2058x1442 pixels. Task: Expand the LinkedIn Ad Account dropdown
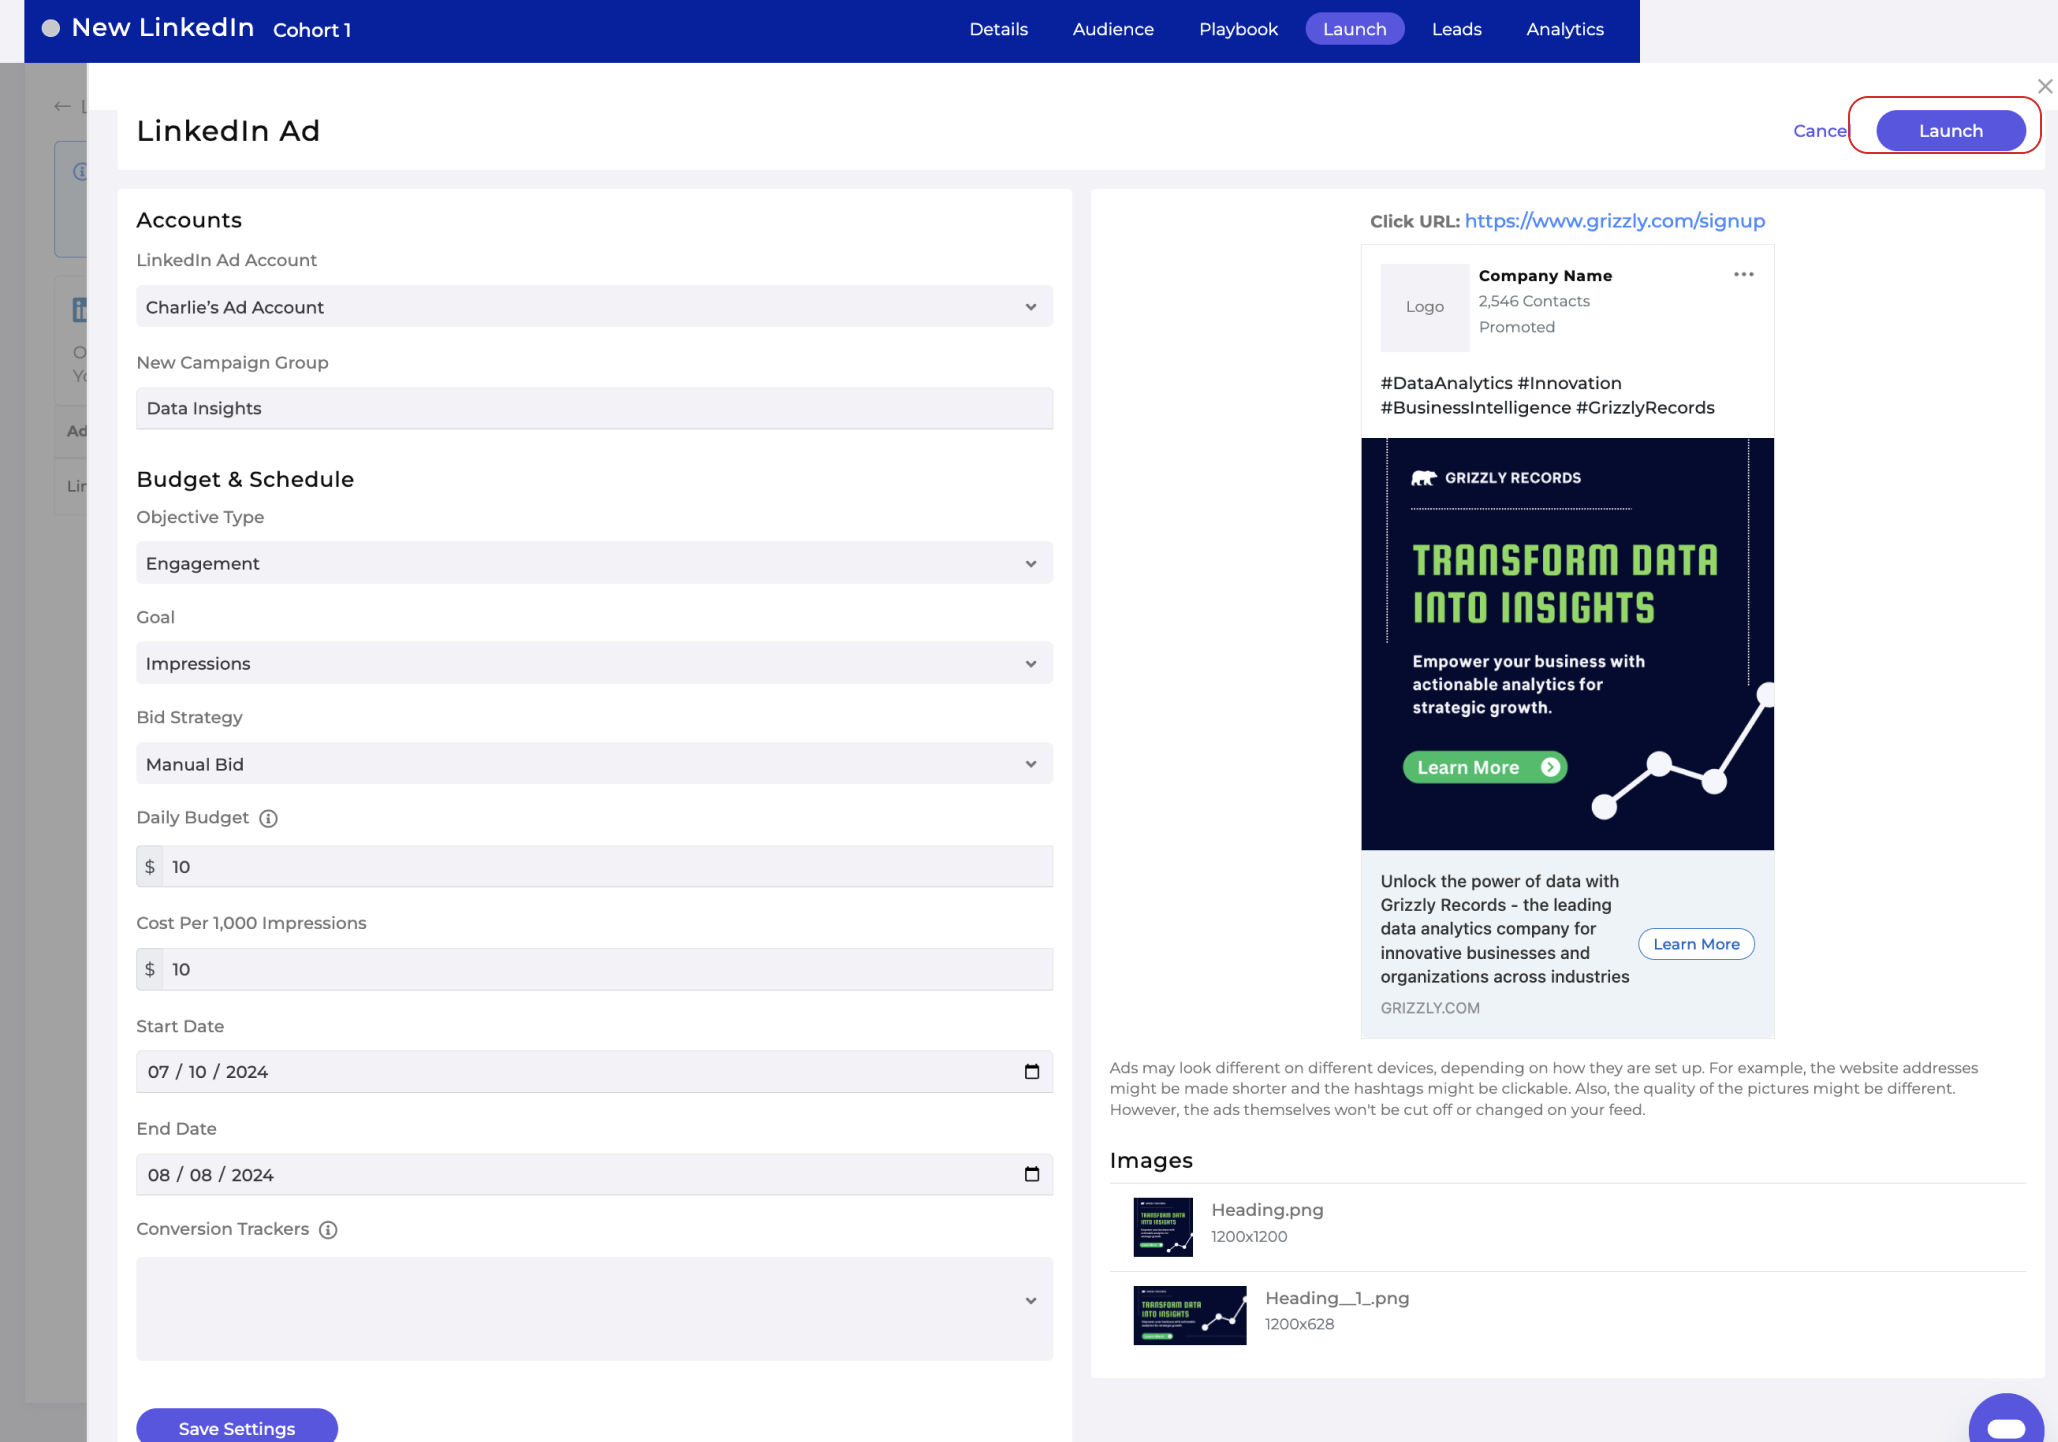[x=594, y=307]
